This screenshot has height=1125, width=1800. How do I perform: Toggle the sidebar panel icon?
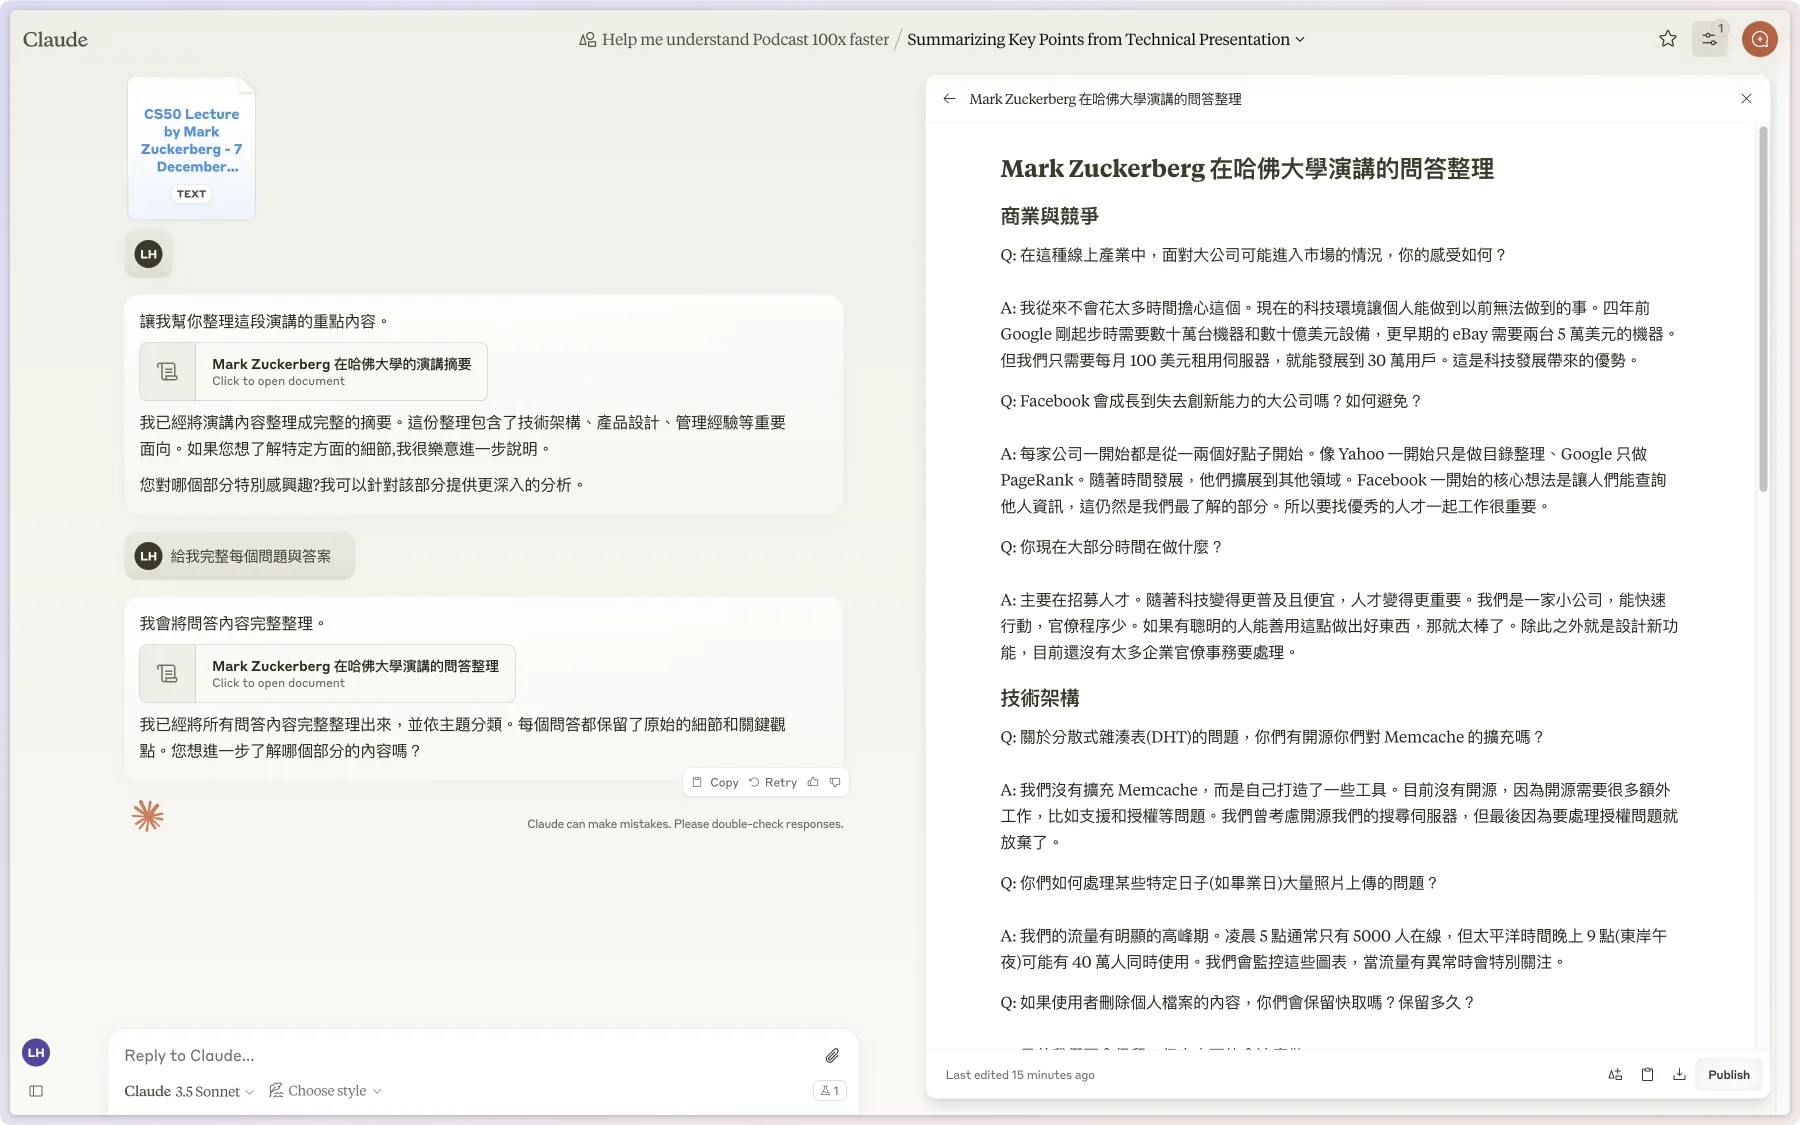tap(36, 1091)
